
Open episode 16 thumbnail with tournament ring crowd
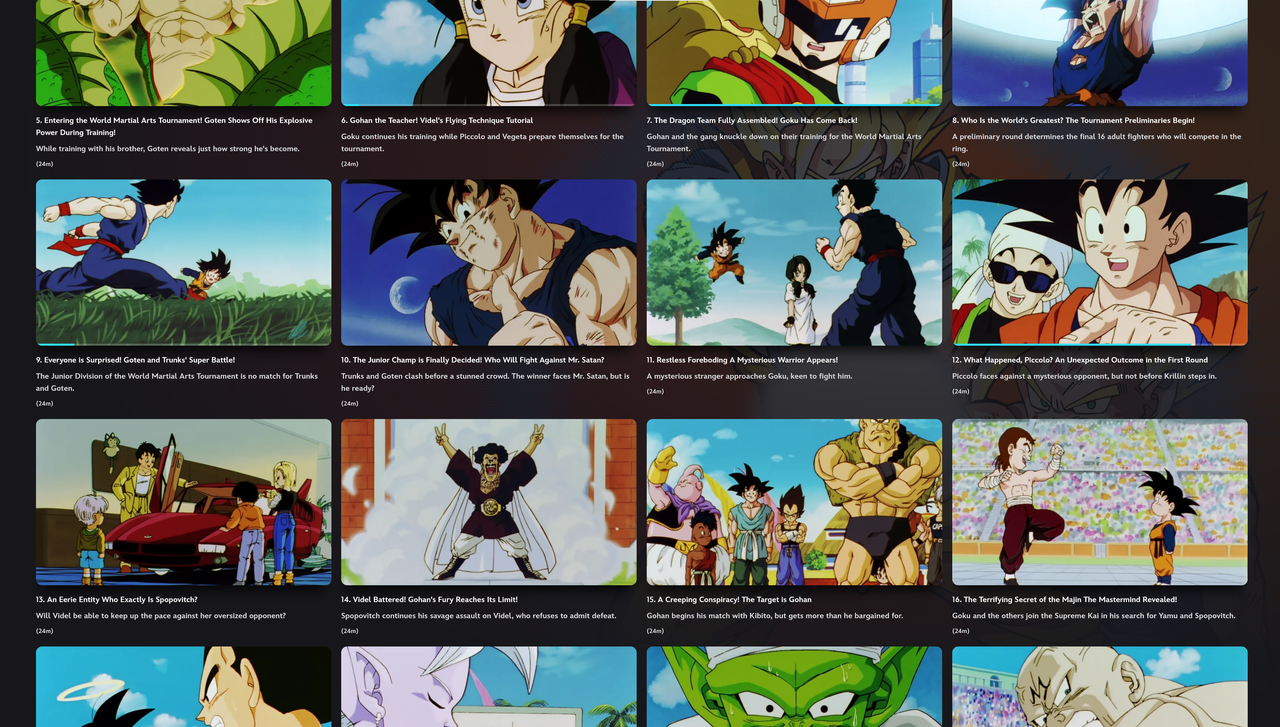(1099, 502)
